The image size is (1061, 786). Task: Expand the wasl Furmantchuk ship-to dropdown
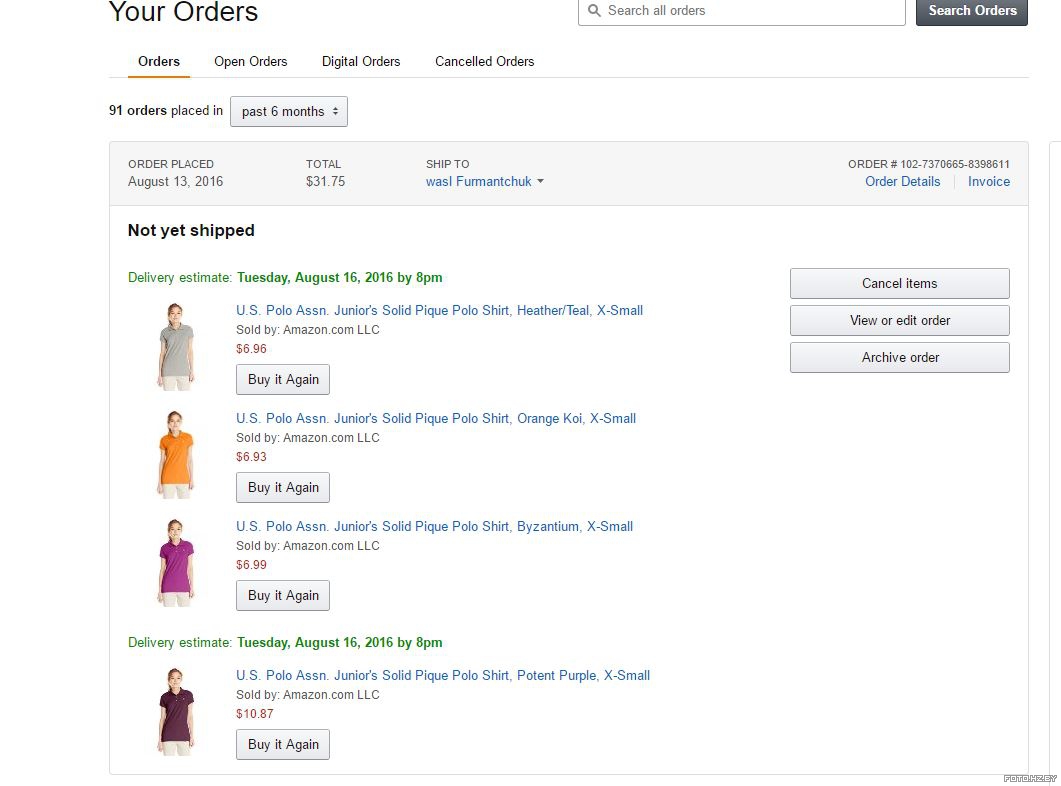(x=484, y=181)
